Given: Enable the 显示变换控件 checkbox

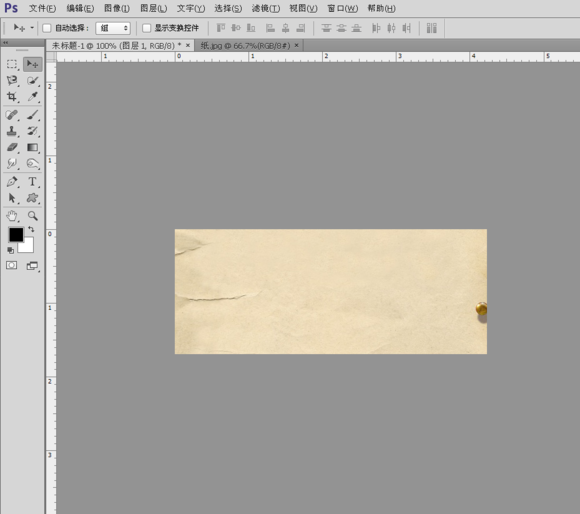Looking at the screenshot, I should click(147, 28).
